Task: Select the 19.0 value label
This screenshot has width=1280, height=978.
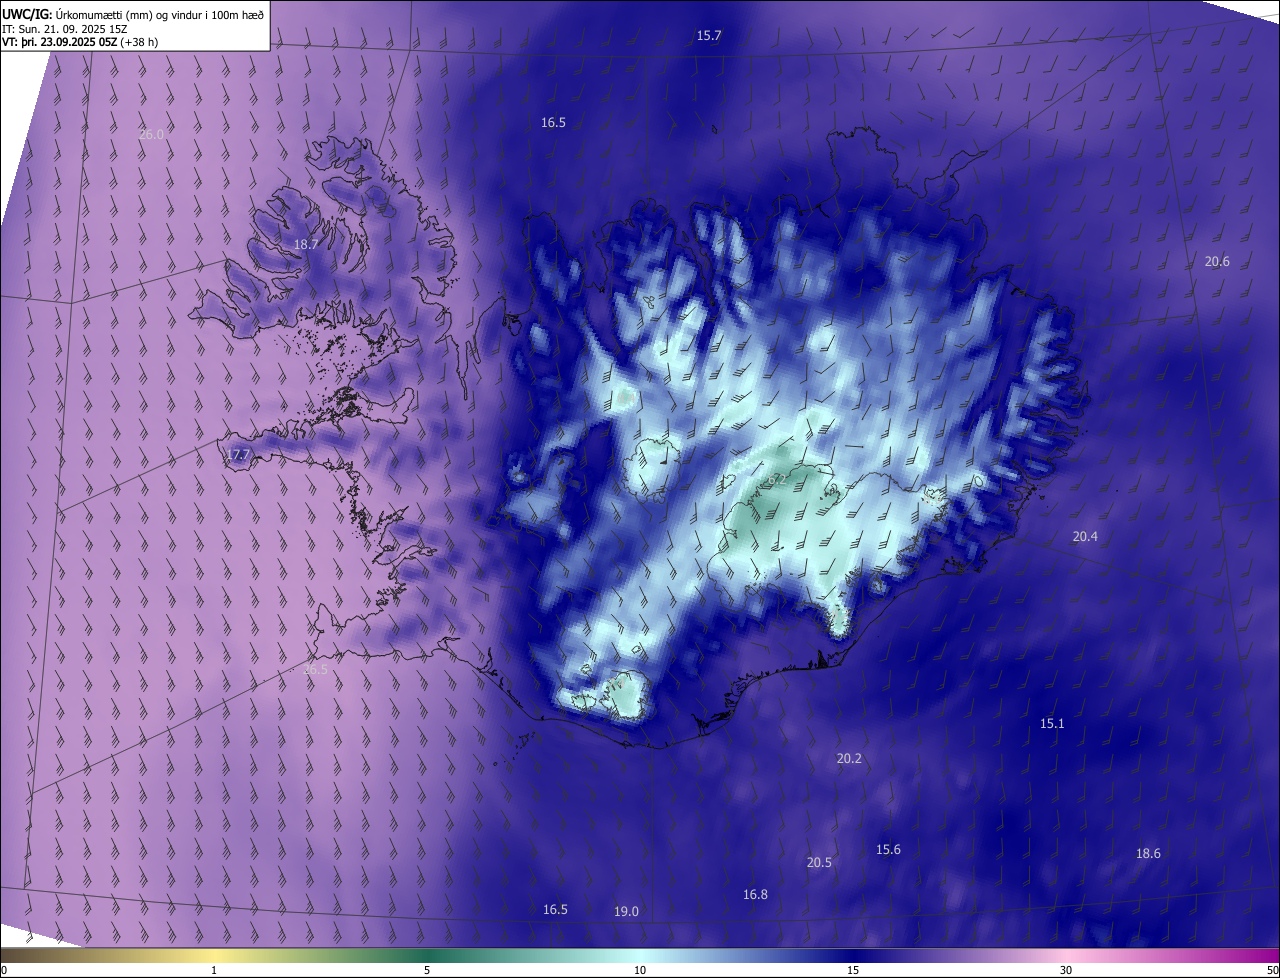Action: tap(626, 911)
